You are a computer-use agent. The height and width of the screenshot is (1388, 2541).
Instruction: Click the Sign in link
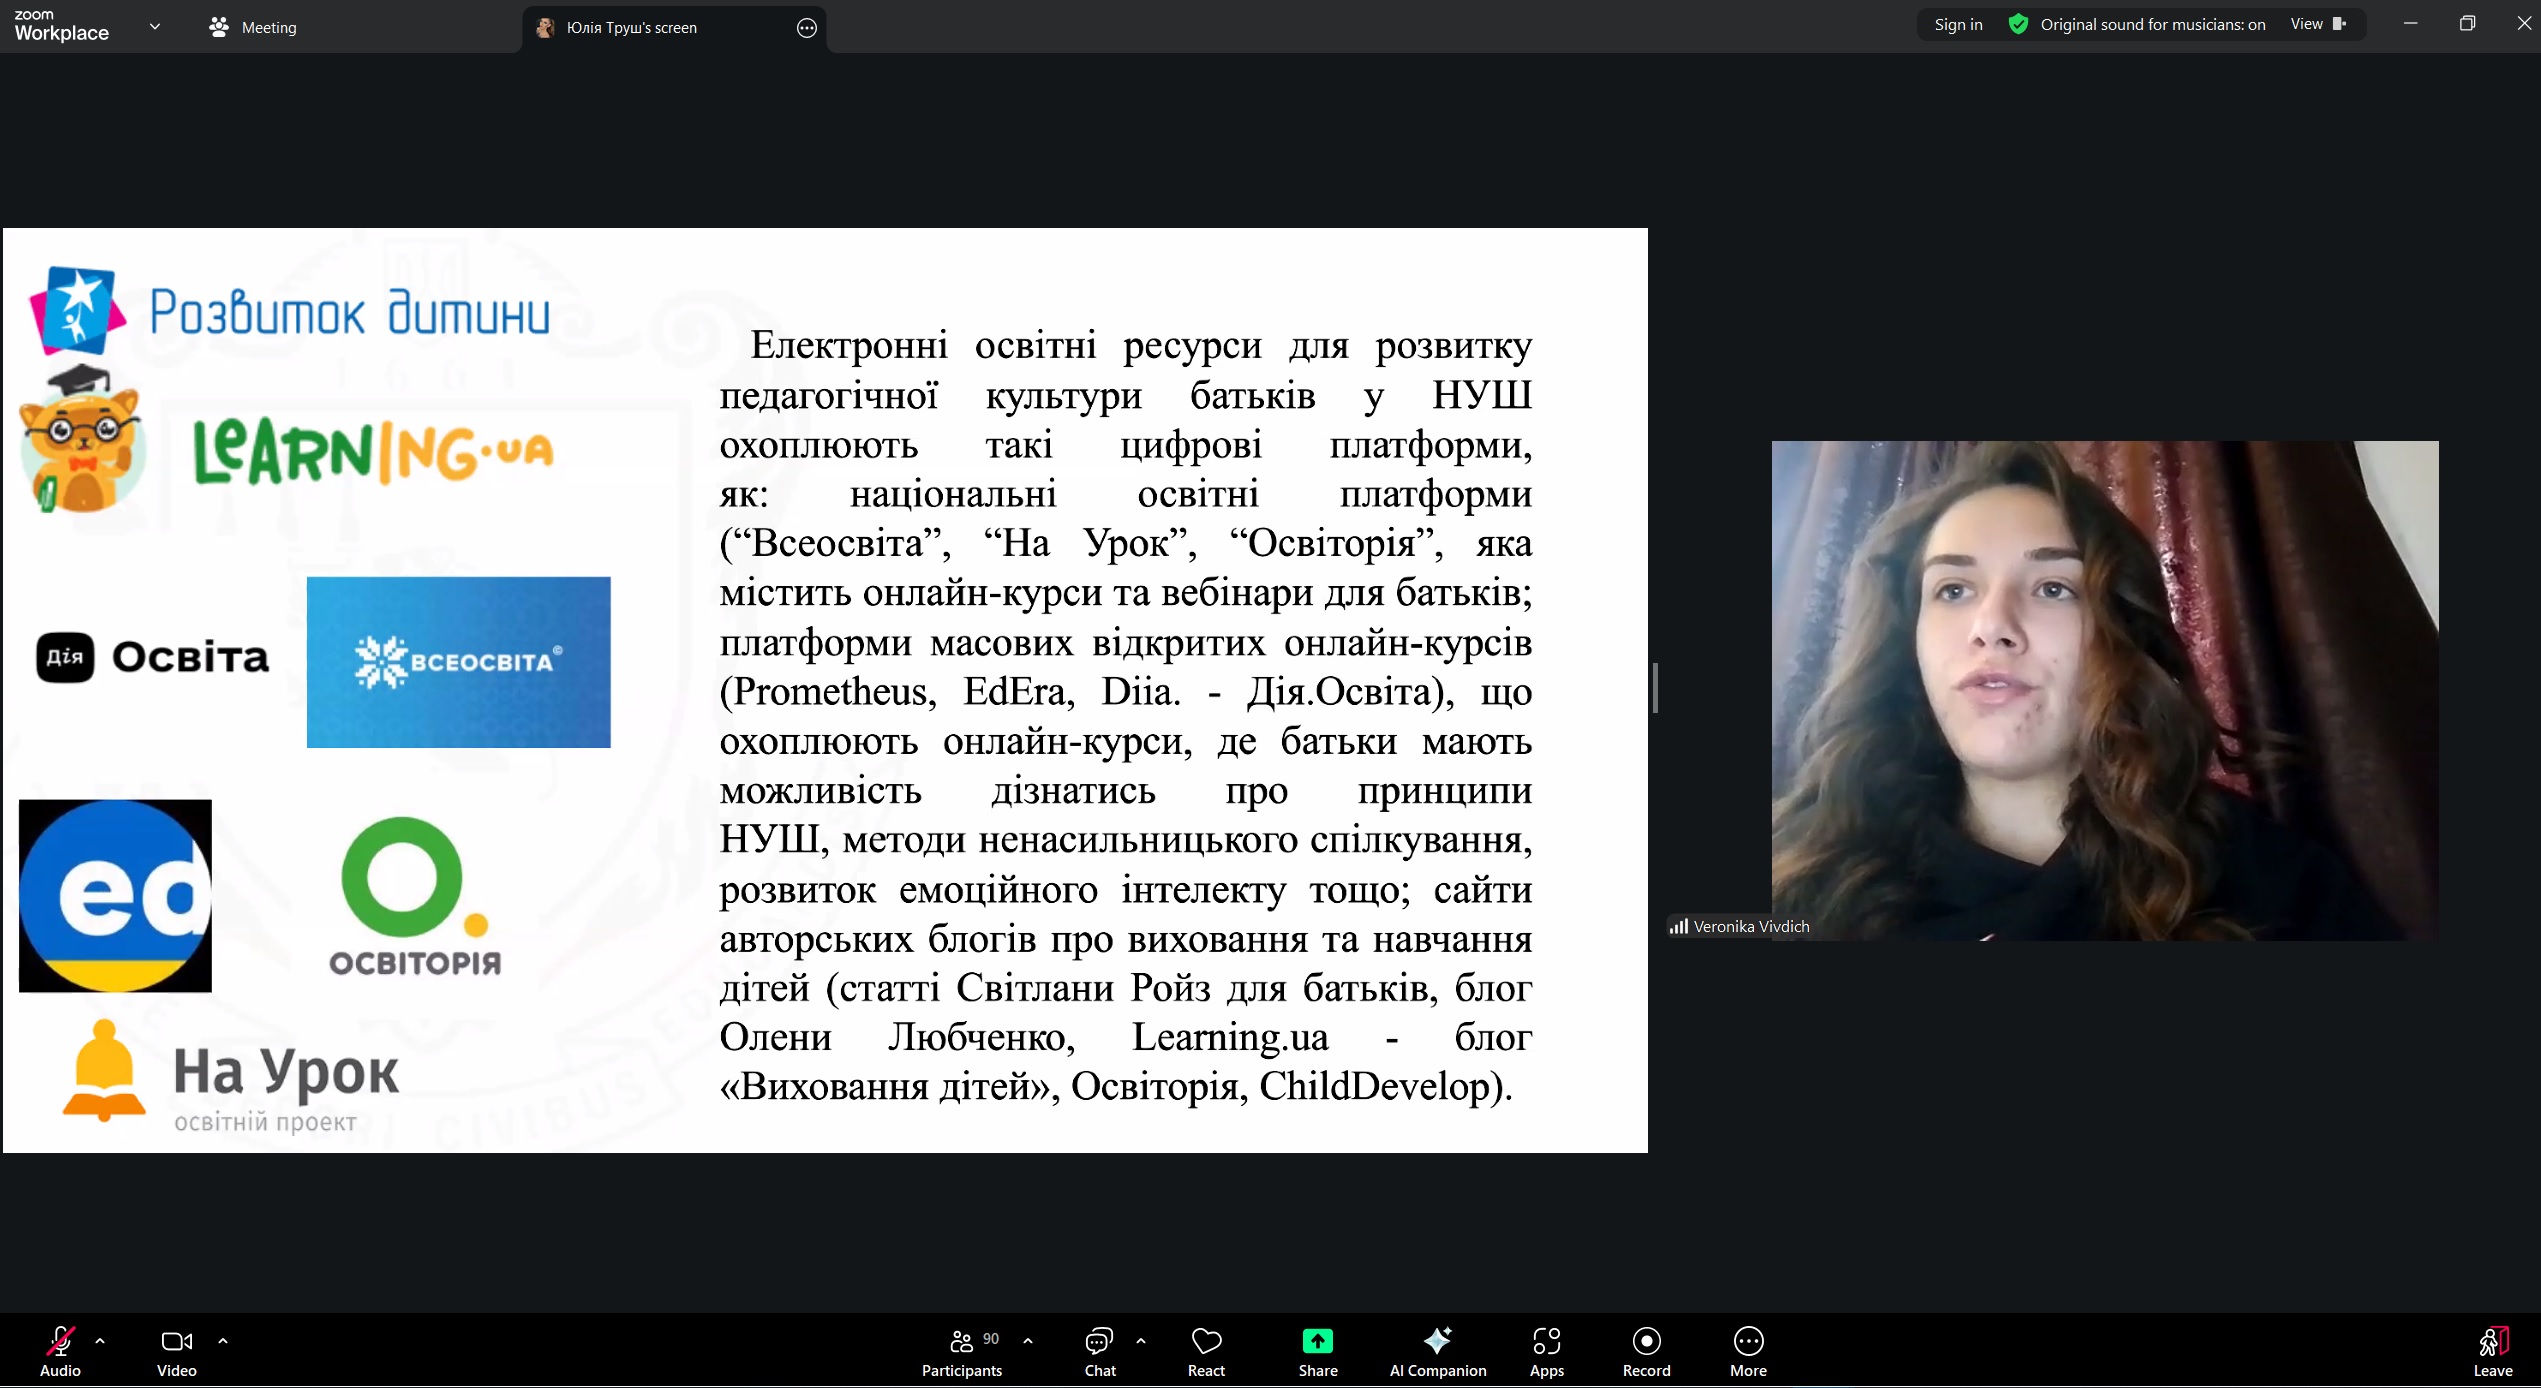(1958, 25)
